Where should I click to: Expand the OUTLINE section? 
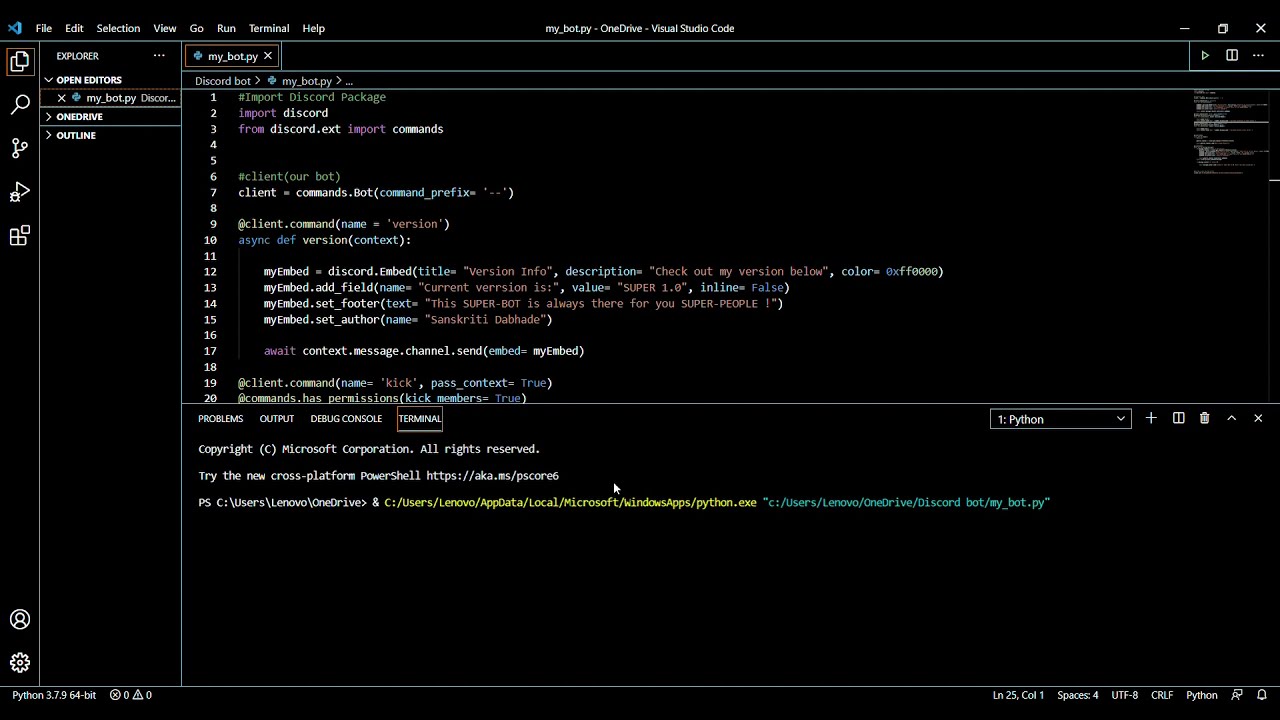(x=76, y=135)
